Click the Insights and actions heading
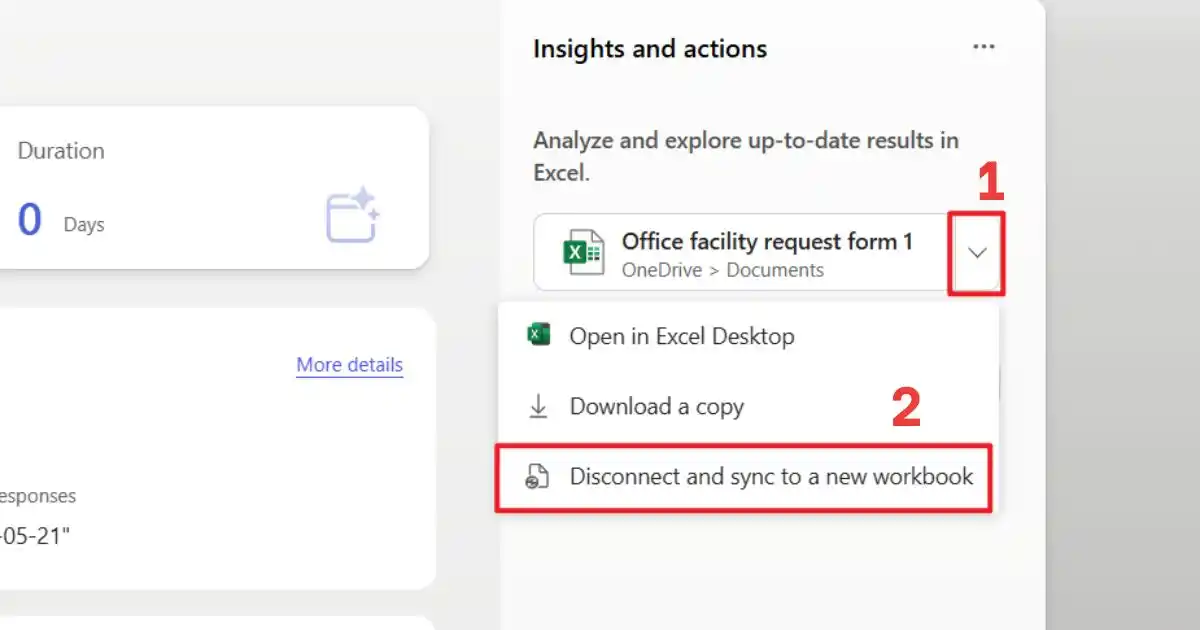Image resolution: width=1200 pixels, height=630 pixels. 650,49
